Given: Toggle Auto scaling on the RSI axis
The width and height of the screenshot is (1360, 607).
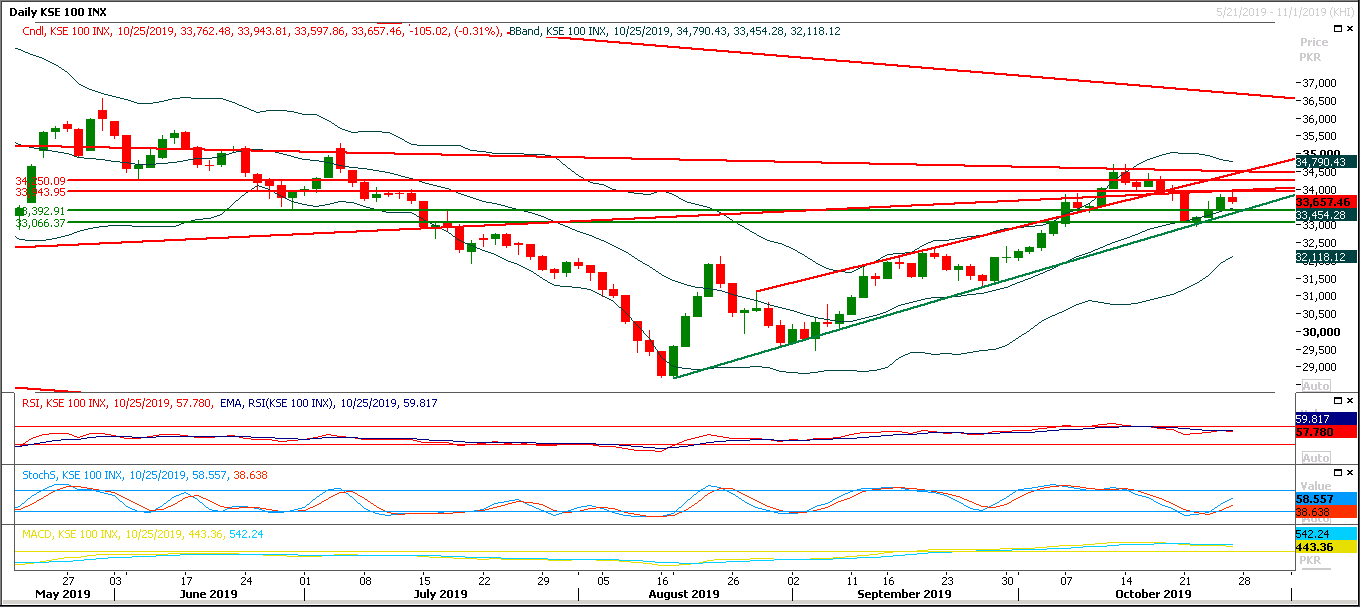Looking at the screenshot, I should tap(1314, 456).
